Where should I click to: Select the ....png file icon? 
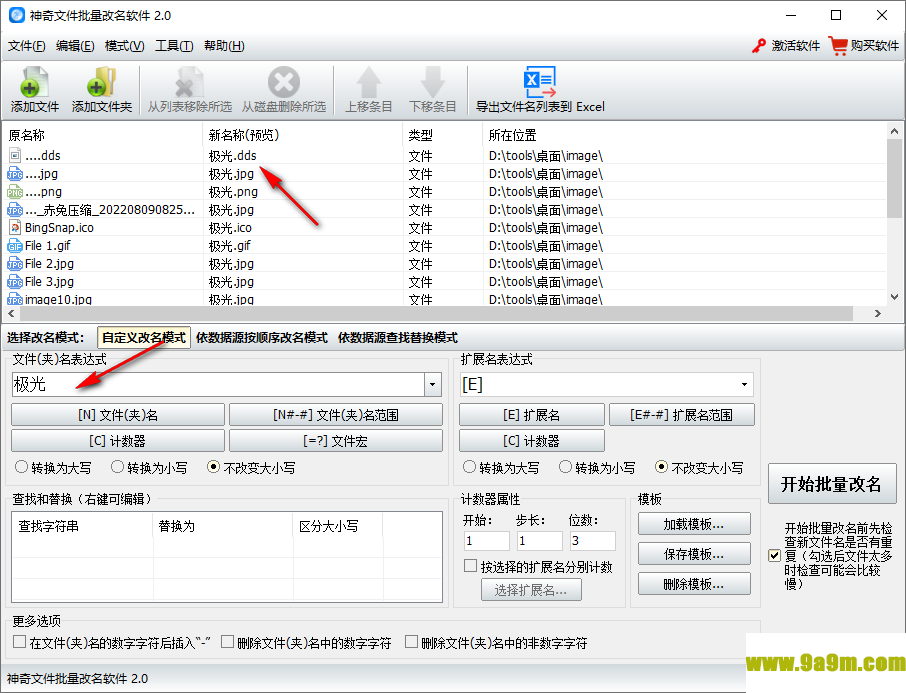(15, 191)
